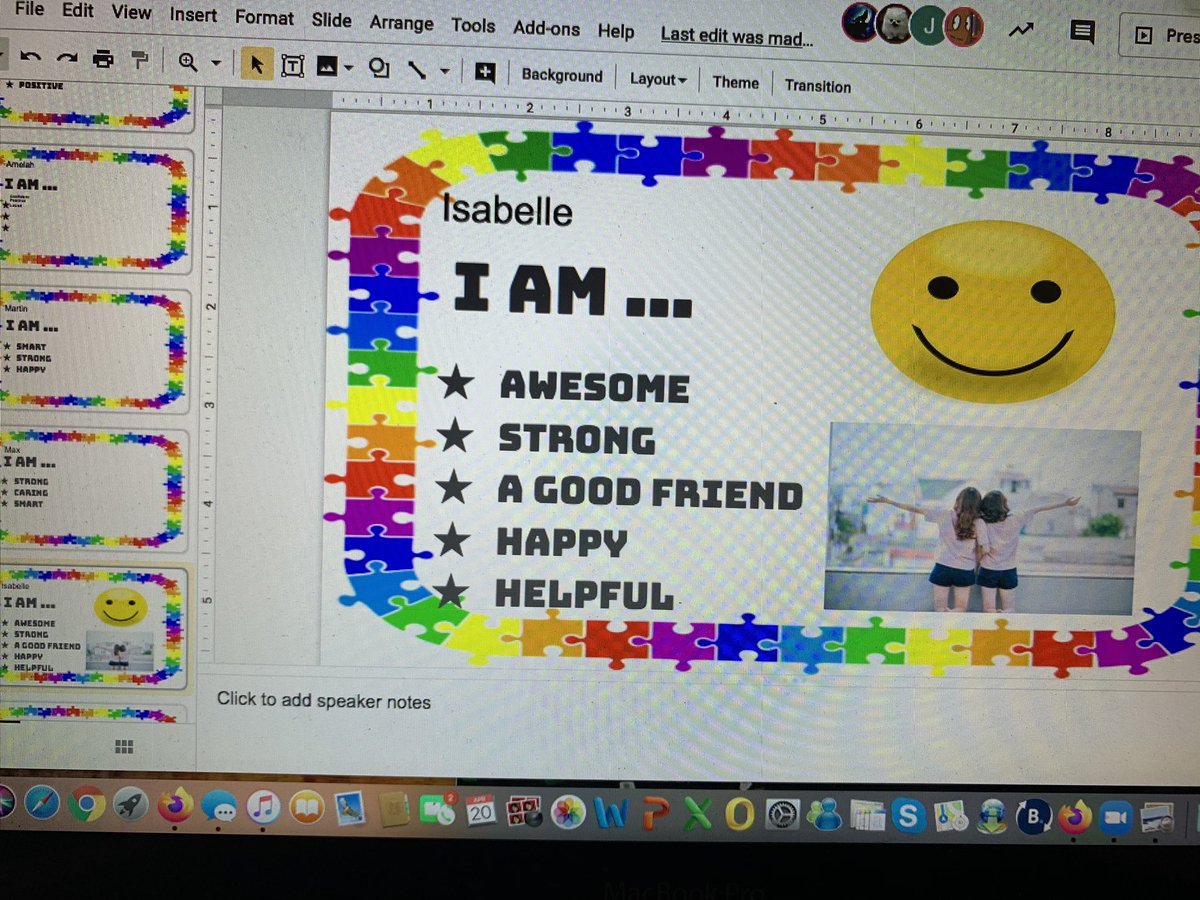This screenshot has width=1200, height=900.
Task: Open the activity dashboard trend icon
Action: 1021,31
